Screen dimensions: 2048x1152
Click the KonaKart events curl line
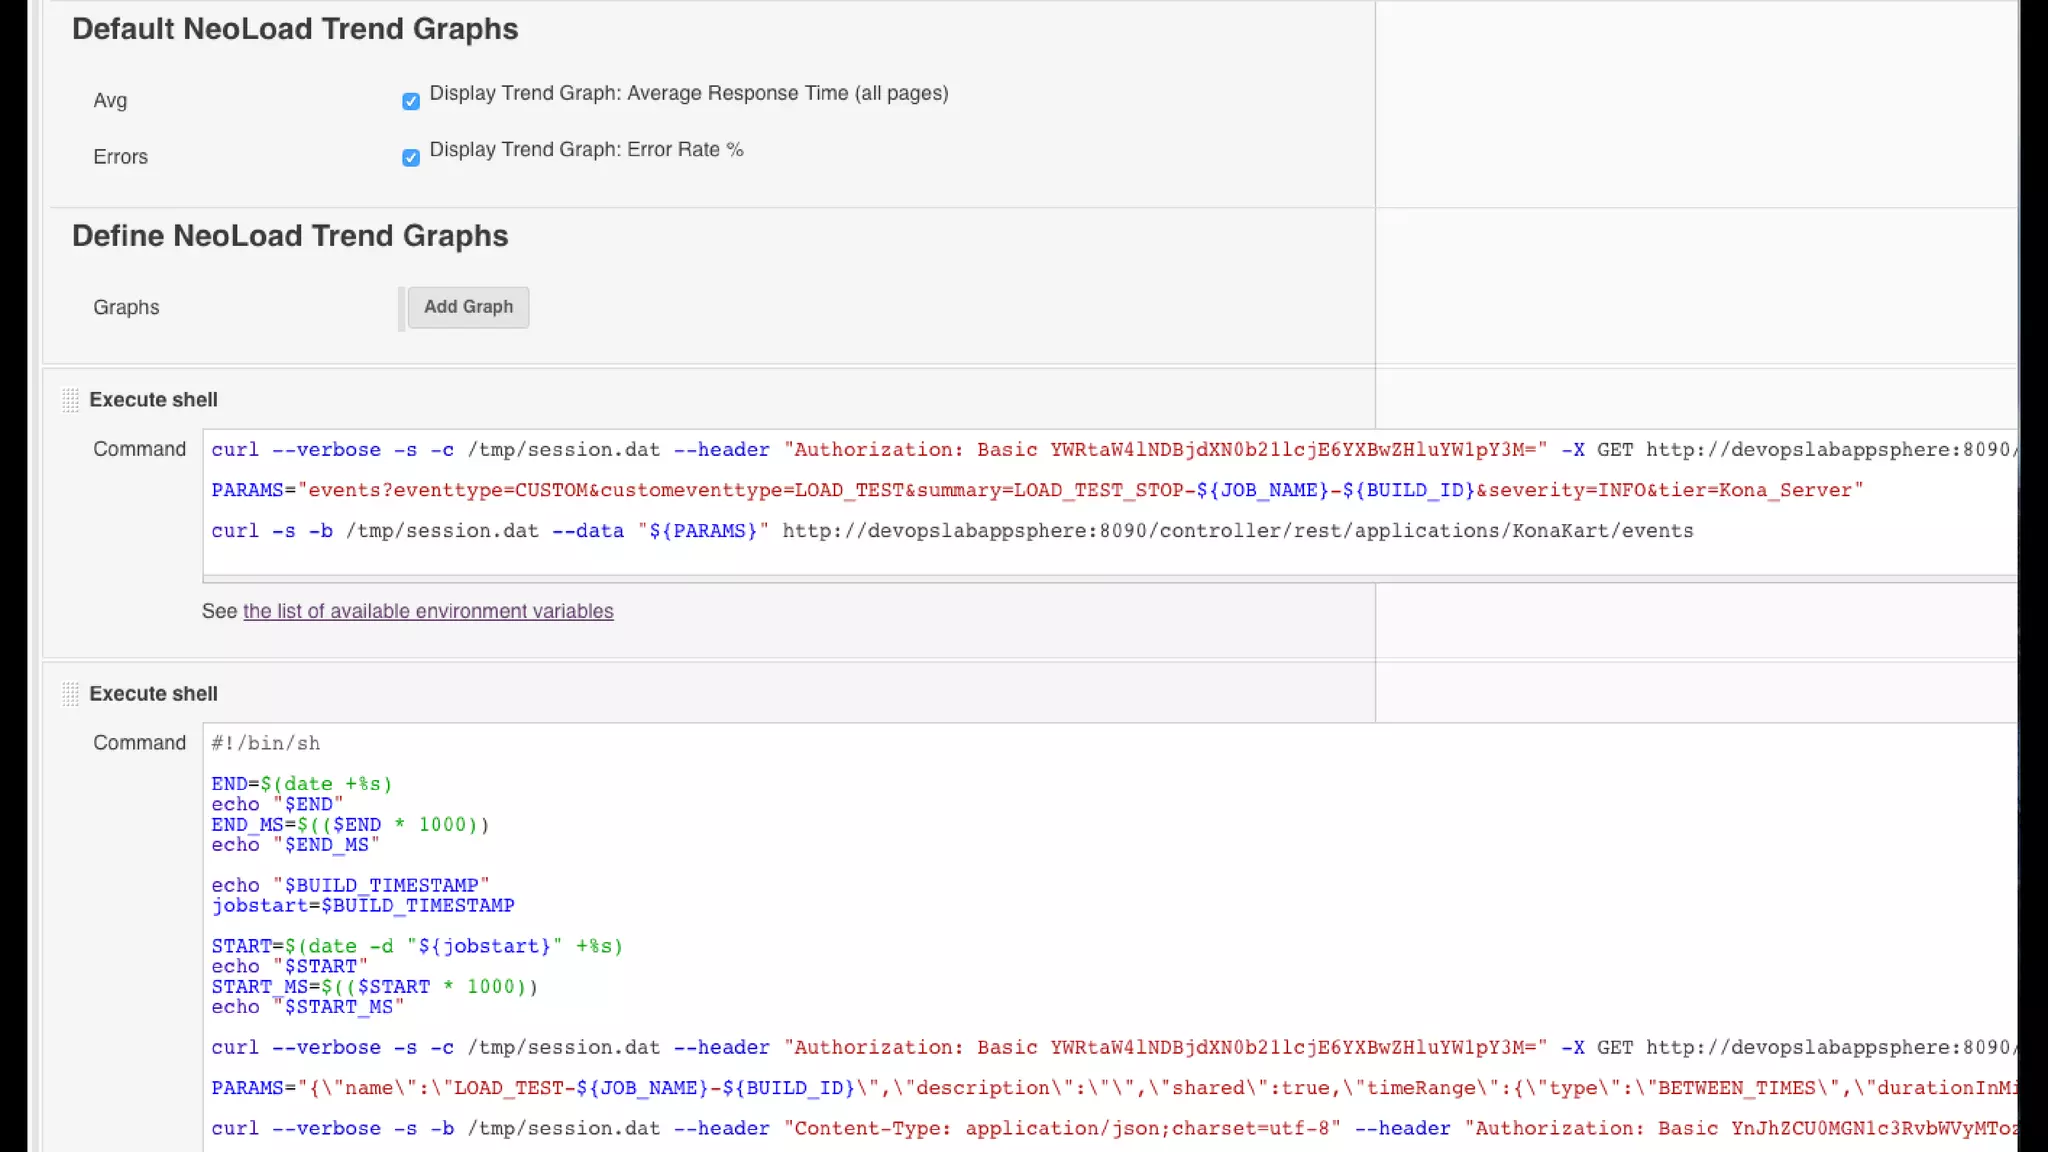[951, 531]
